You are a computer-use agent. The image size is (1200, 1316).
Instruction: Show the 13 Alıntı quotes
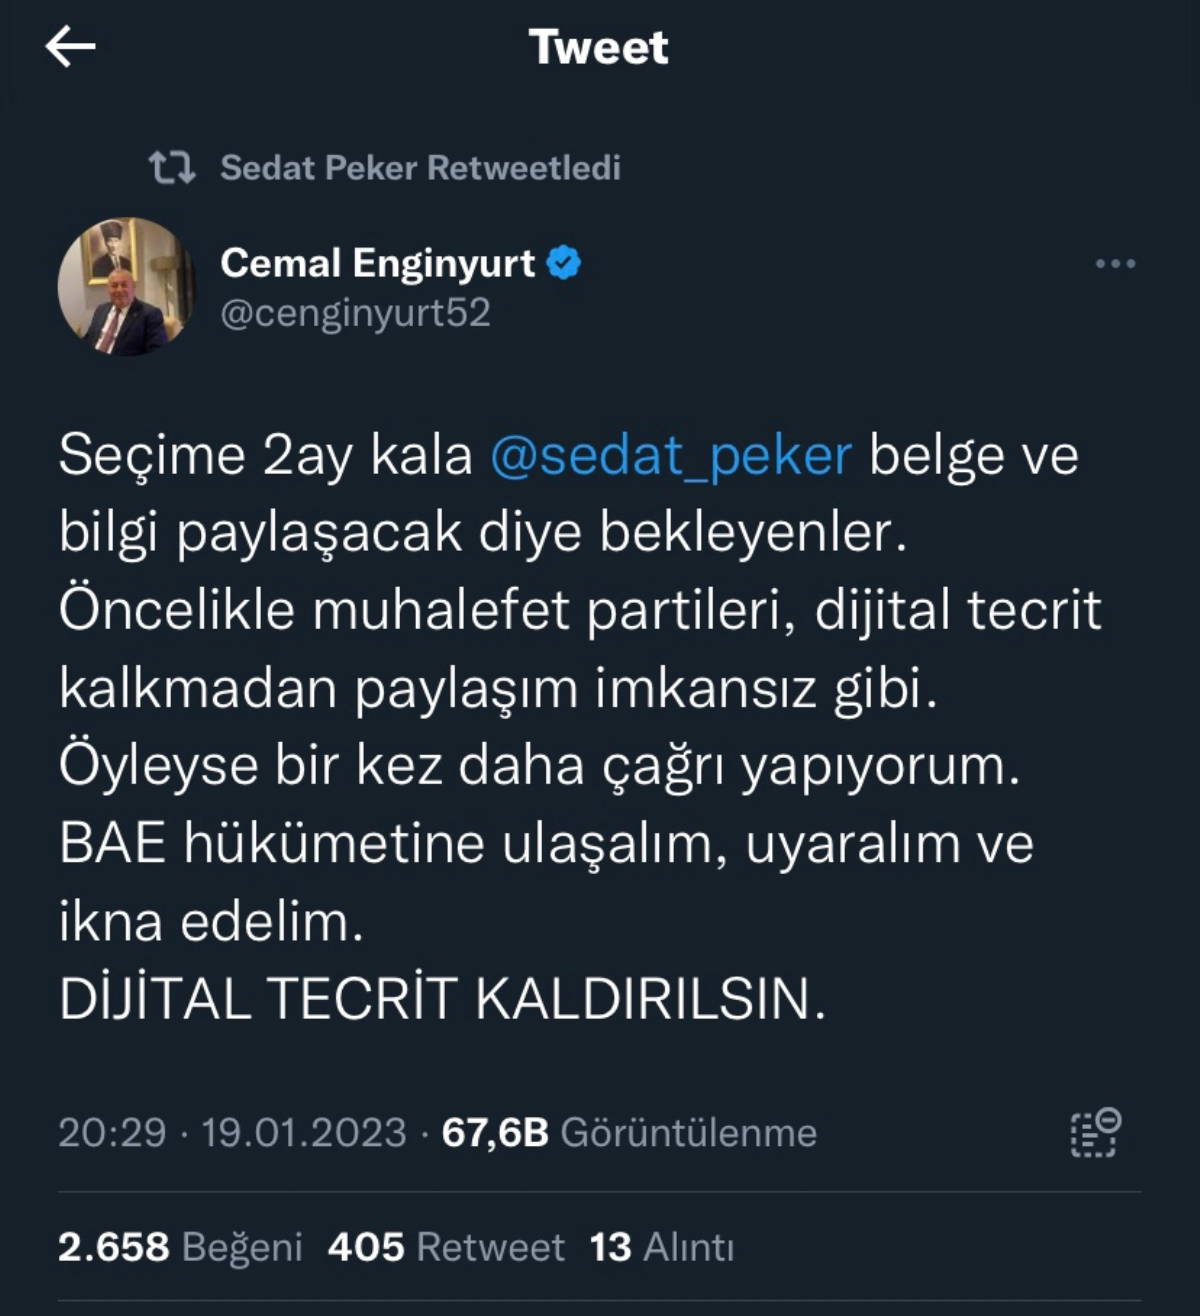662,1247
